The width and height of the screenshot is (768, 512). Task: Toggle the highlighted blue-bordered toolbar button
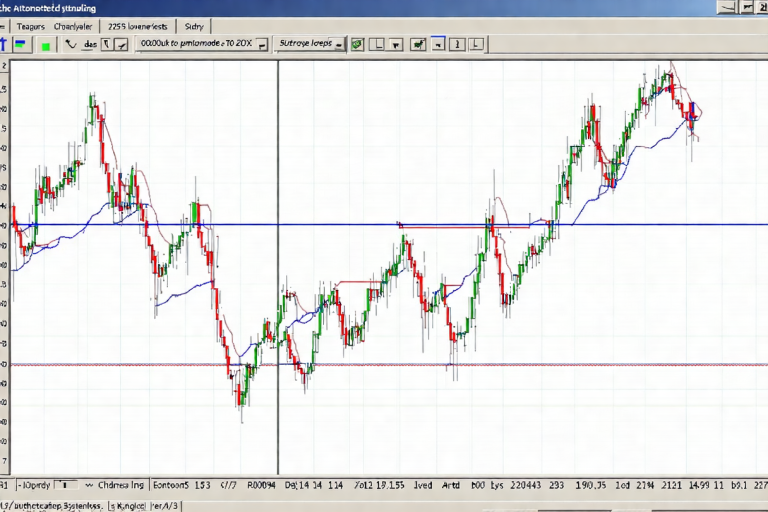click(x=438, y=44)
